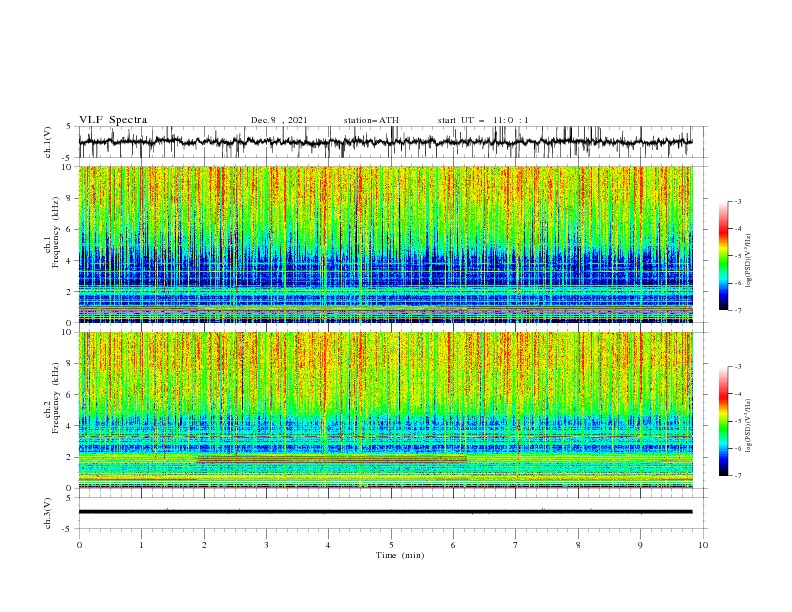Click the "ch.3(V)" axis label
Screen dimensions: 792x612
click(48, 513)
